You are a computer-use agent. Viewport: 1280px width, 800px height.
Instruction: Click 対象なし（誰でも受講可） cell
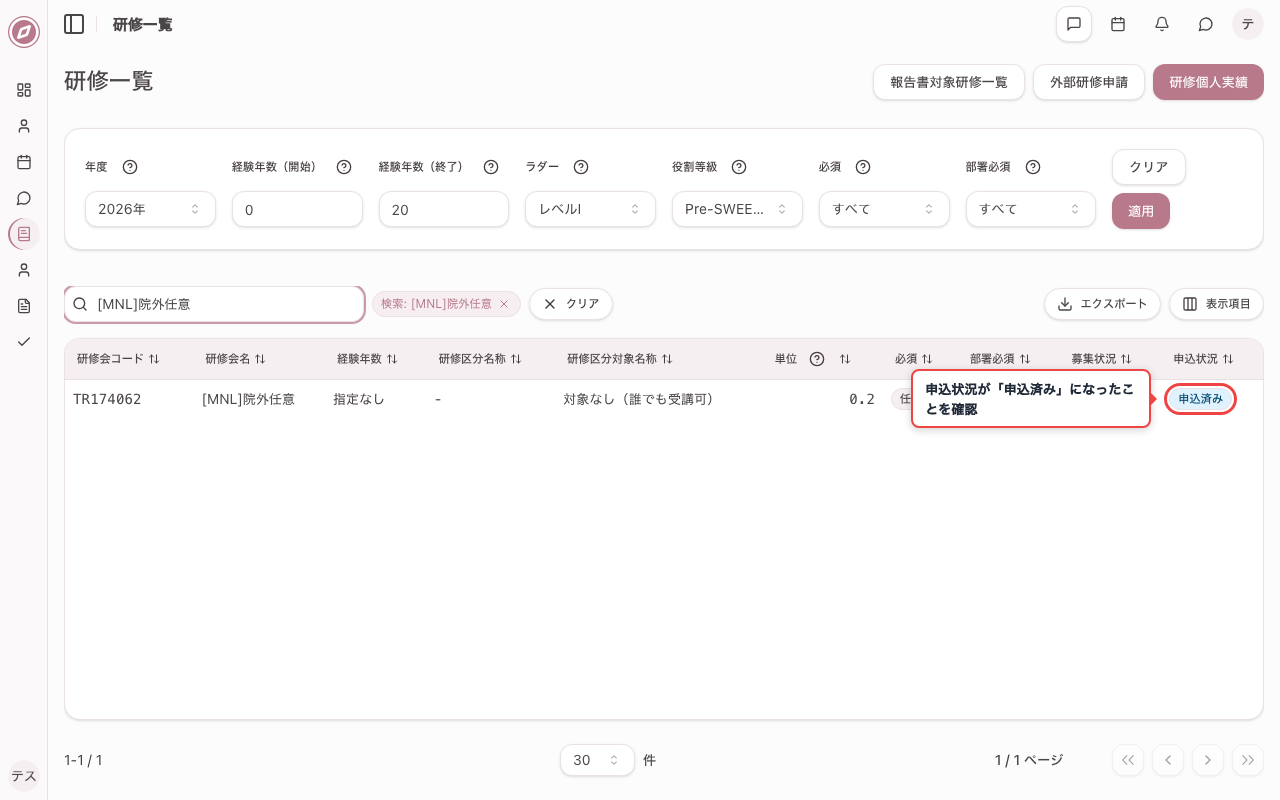click(641, 399)
